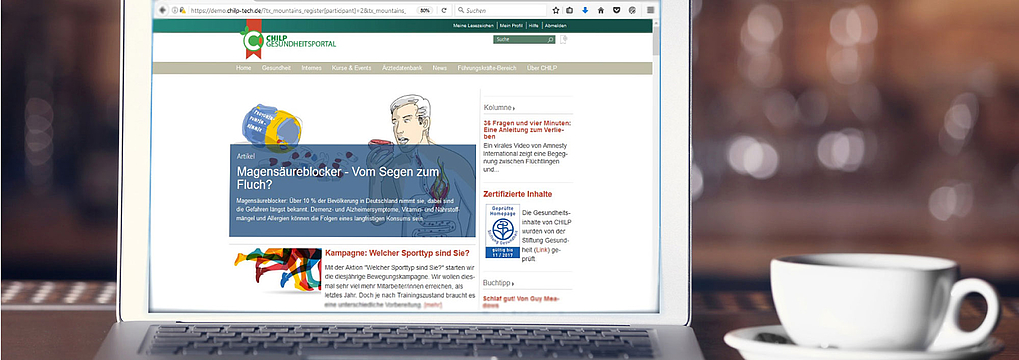Image resolution: width=1019 pixels, height=360 pixels.
Task: Open the Gesundheit navigation menu
Action: pyautogui.click(x=276, y=68)
